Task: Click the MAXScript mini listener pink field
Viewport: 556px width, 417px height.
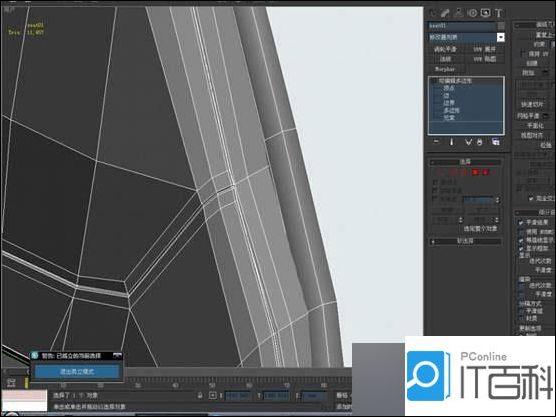Action: 23,395
